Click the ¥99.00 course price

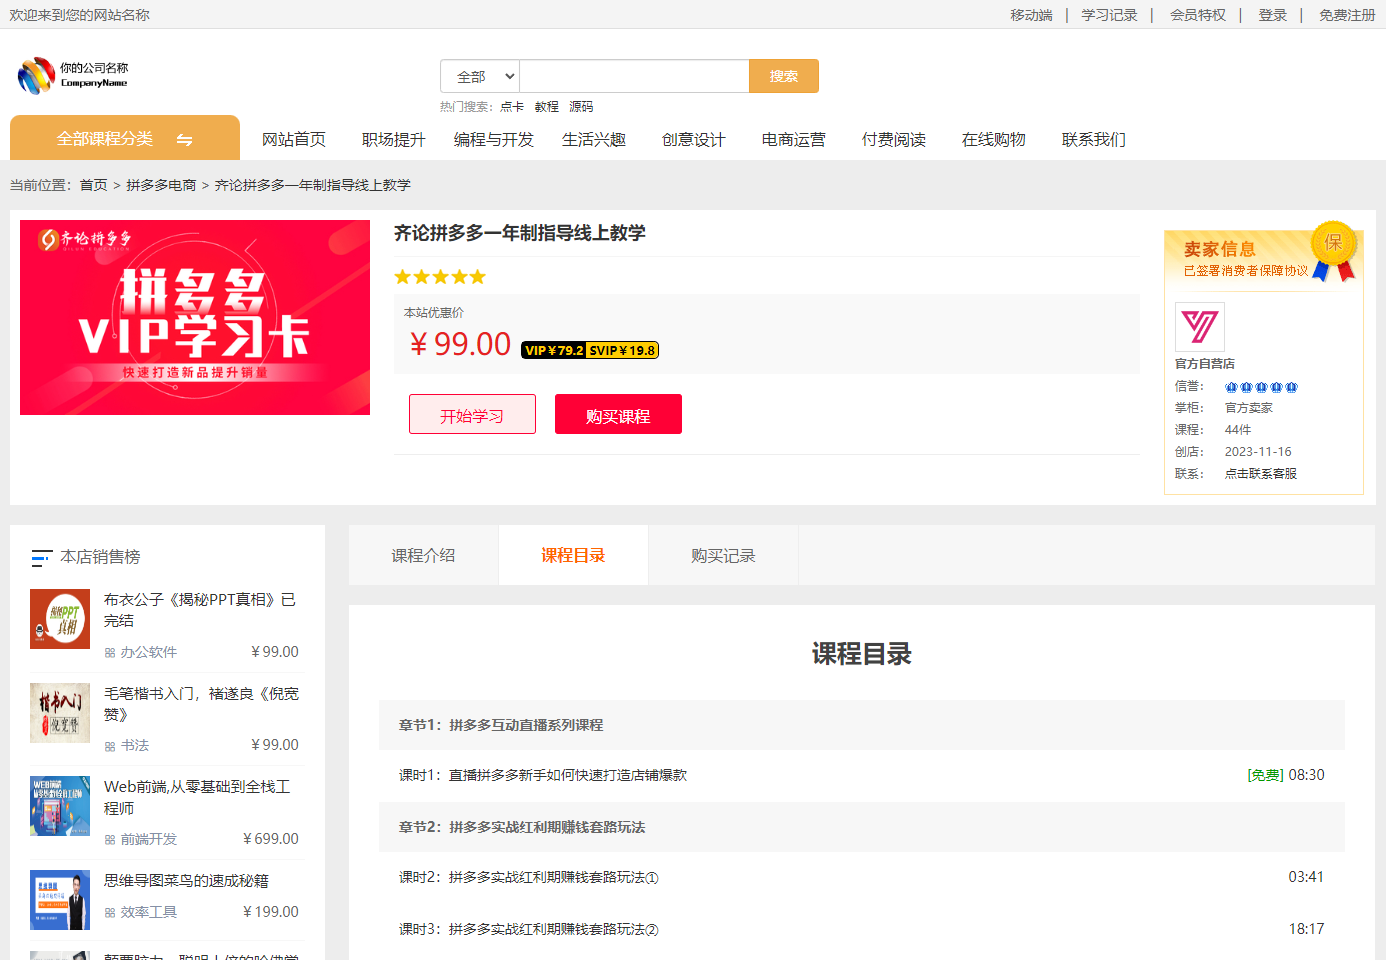click(x=460, y=344)
